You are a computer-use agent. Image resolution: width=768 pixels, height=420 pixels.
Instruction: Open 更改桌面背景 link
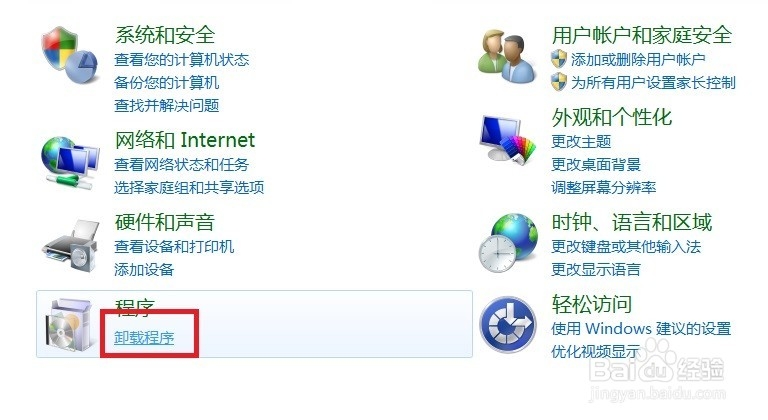tap(596, 164)
